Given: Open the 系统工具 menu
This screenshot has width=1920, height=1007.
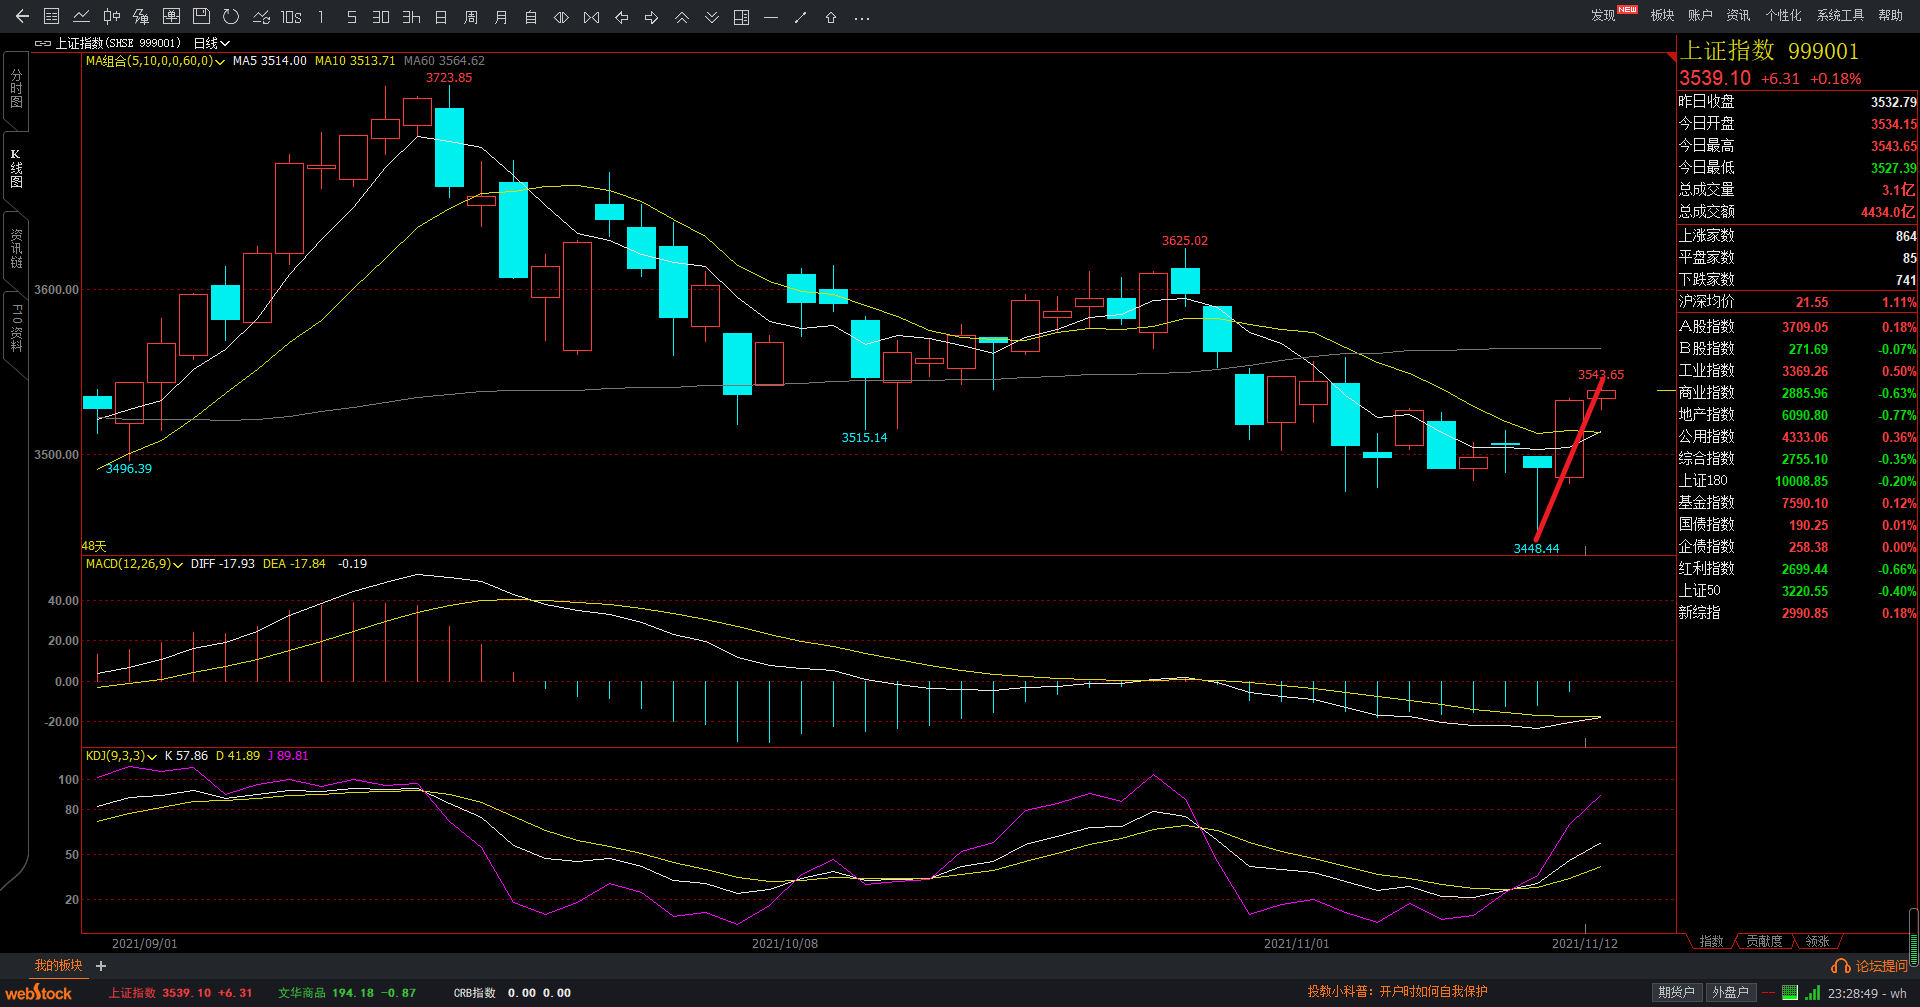Looking at the screenshot, I should coord(1840,15).
